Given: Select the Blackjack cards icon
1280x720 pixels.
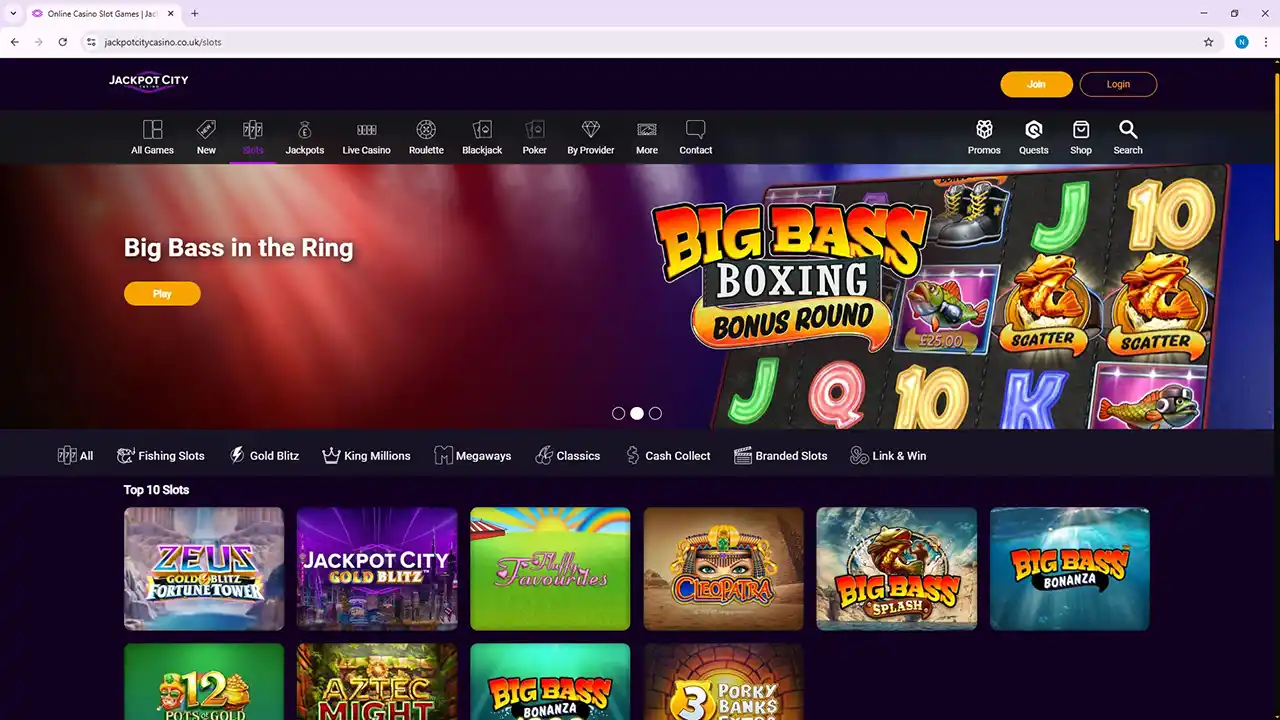Looking at the screenshot, I should 482,131.
